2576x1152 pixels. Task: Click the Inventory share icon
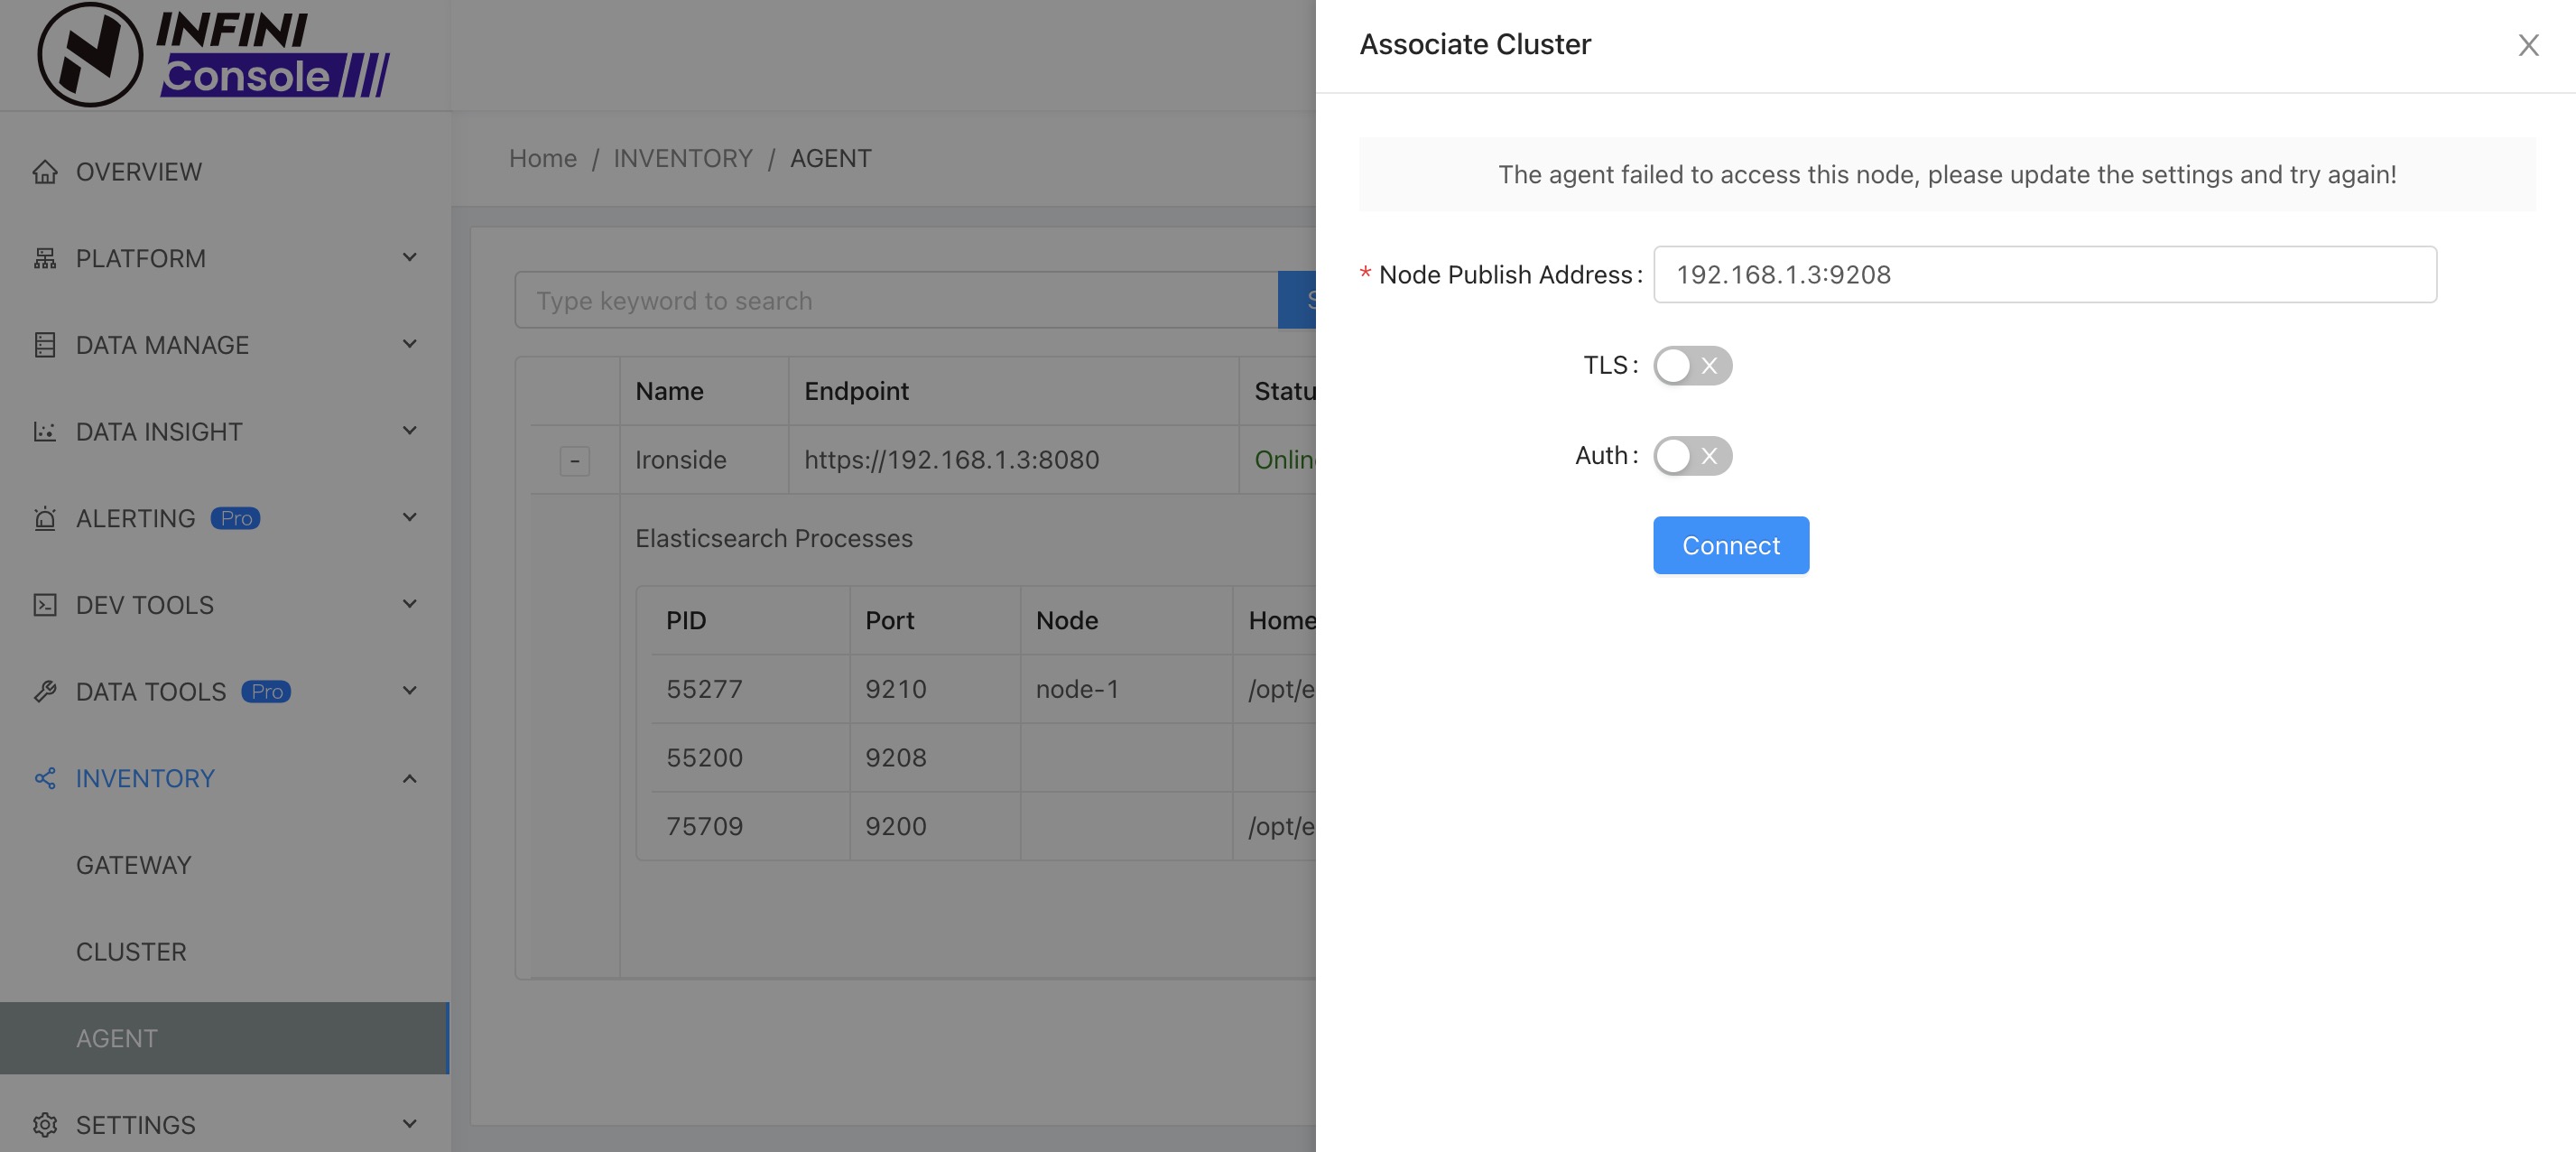coord(45,778)
